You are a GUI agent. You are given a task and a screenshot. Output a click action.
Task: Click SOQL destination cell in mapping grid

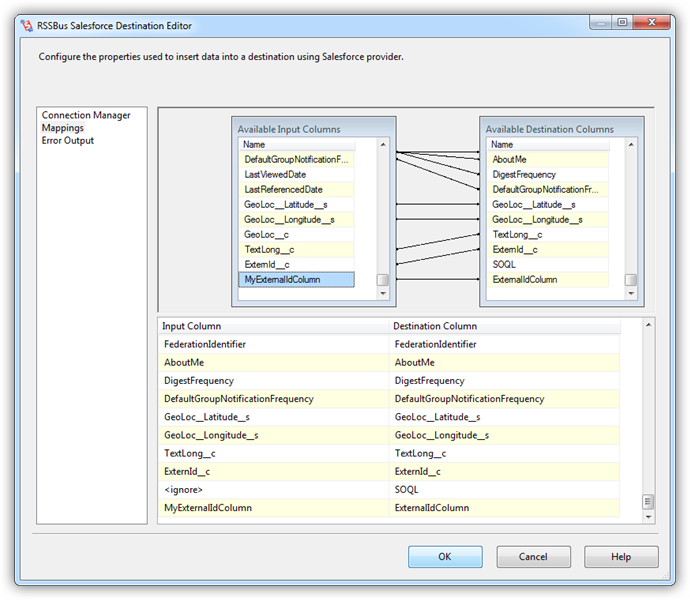505,490
